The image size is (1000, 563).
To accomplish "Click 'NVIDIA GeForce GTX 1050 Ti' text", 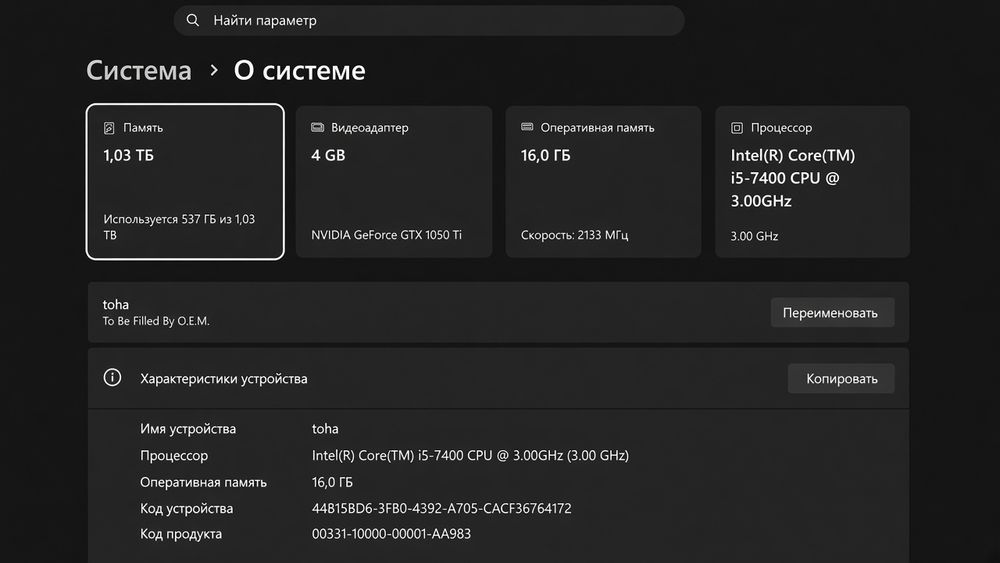I will click(x=386, y=235).
